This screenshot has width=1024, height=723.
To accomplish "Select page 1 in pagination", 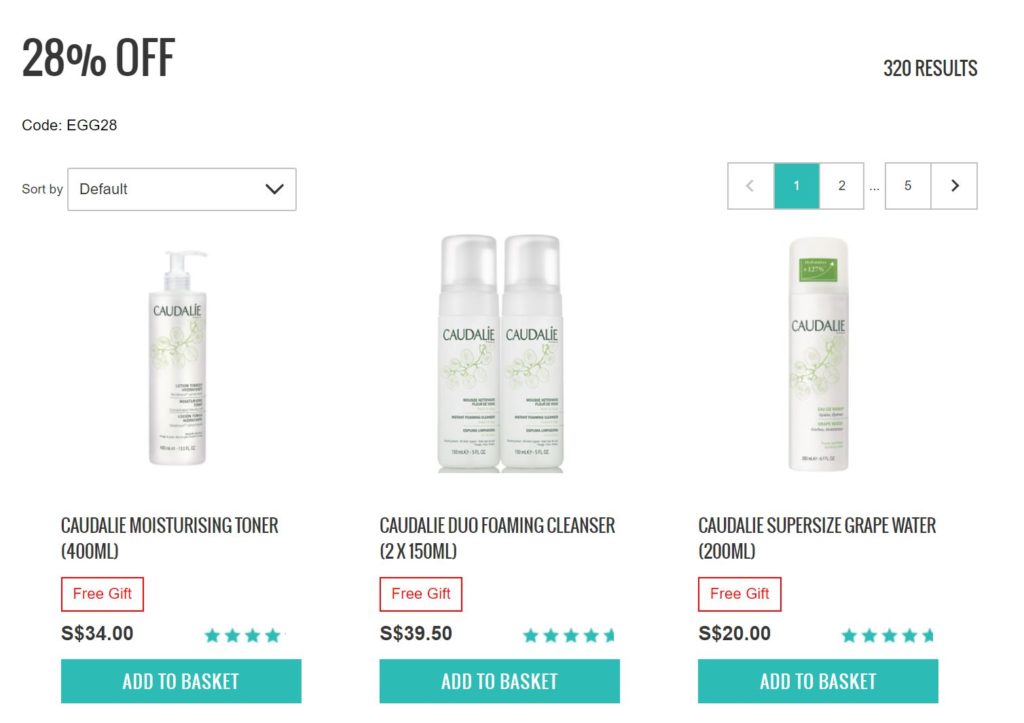I will (797, 186).
